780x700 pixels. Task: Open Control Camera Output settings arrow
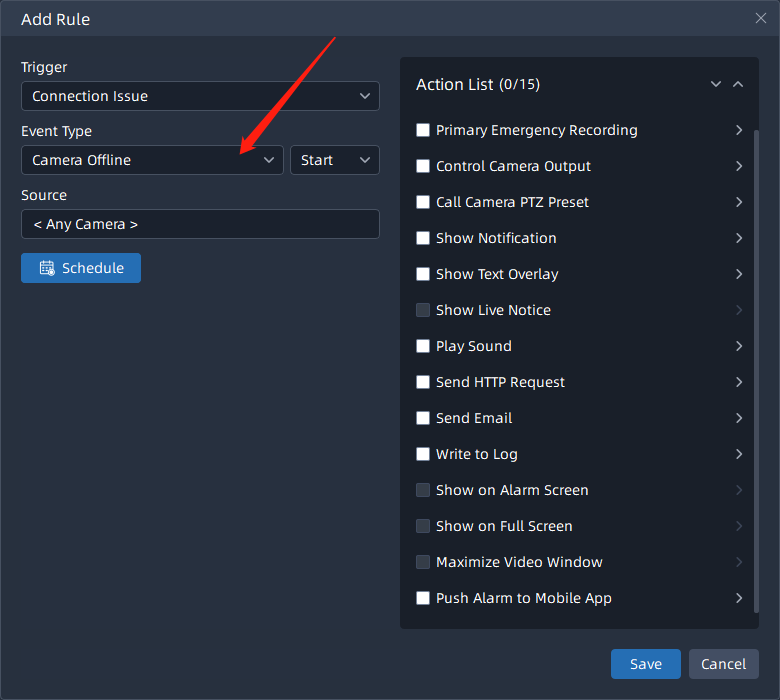(739, 166)
